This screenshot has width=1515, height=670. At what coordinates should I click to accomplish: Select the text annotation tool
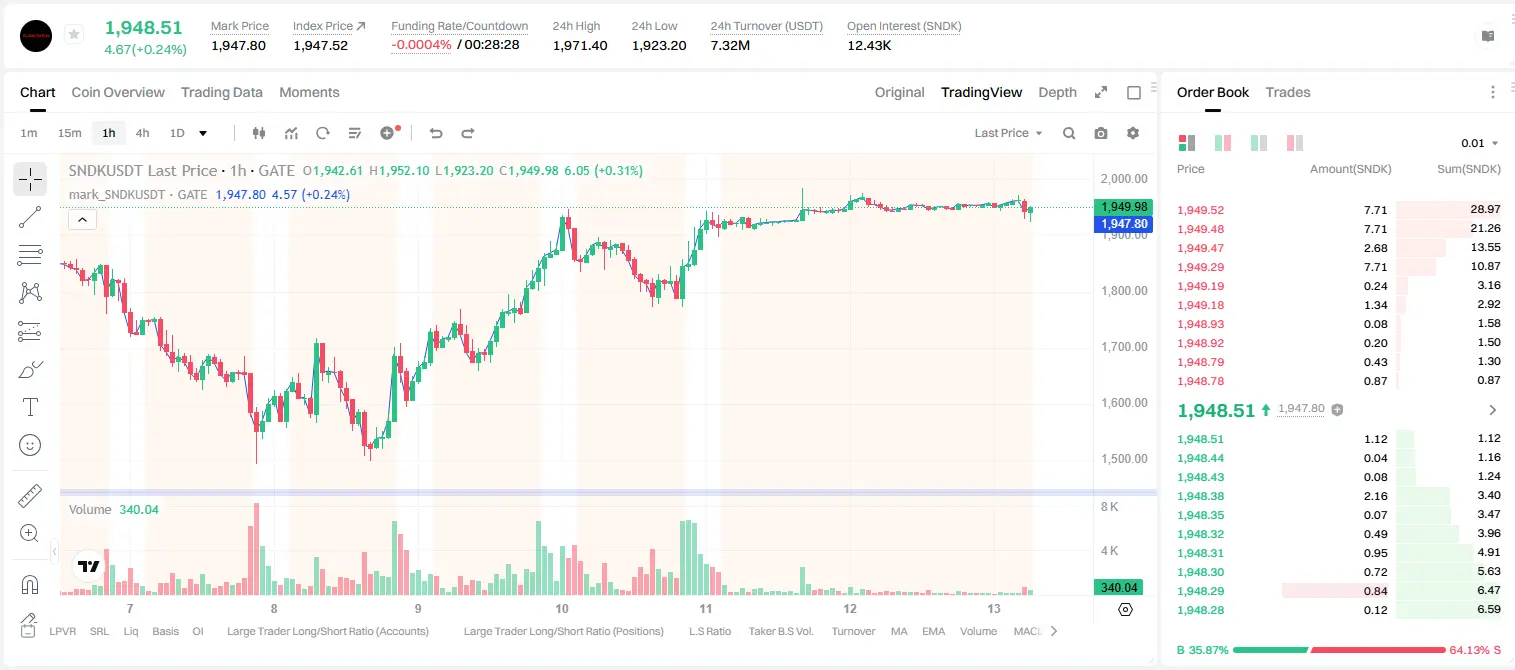point(30,407)
